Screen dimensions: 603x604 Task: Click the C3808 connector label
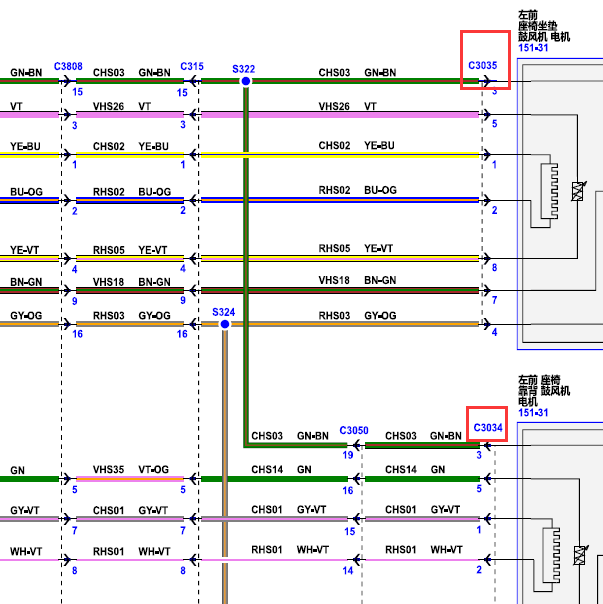(68, 66)
